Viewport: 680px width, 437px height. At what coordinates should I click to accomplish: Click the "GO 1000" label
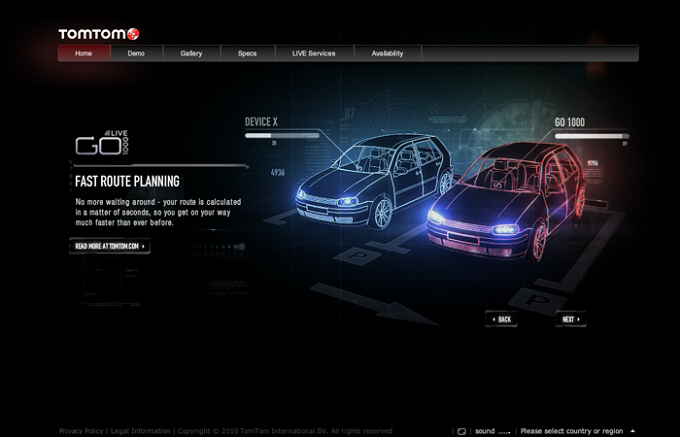point(569,122)
